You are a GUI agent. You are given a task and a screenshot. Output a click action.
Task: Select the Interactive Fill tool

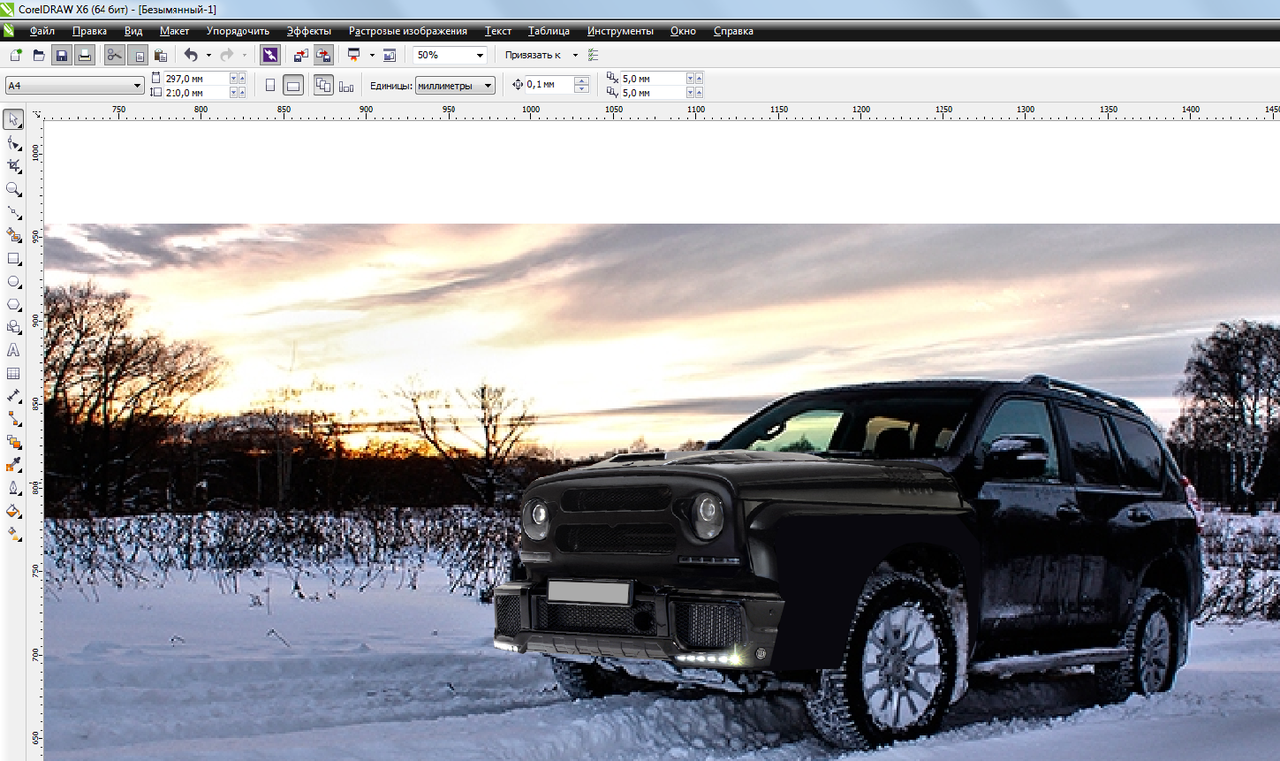coord(14,534)
